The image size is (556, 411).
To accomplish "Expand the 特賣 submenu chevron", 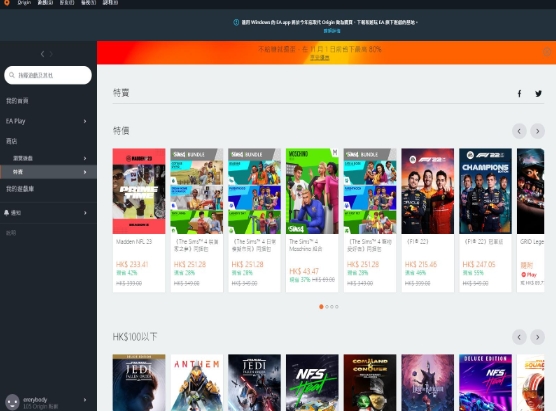I will [x=85, y=172].
